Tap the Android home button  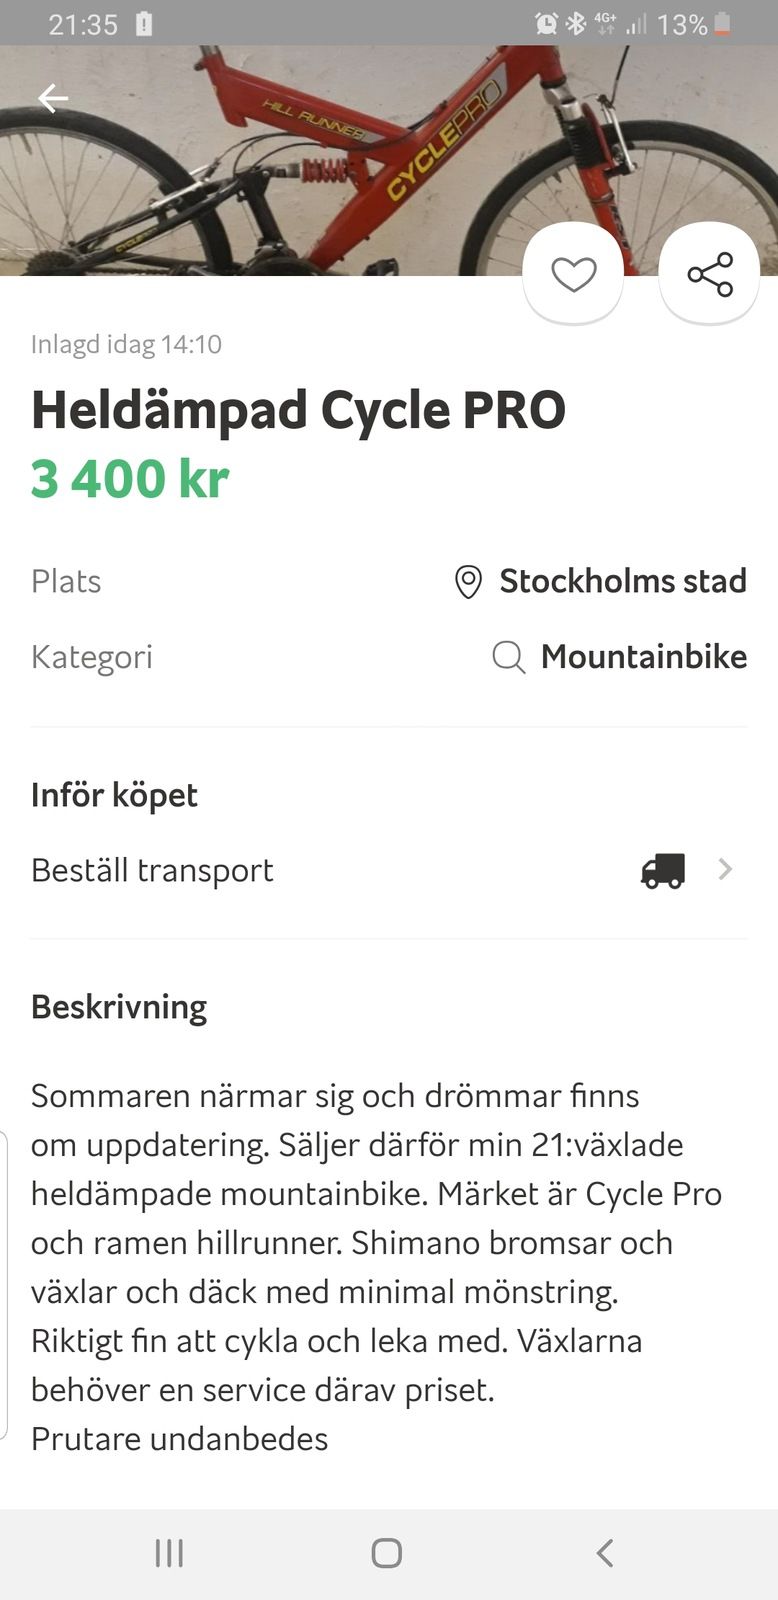(x=387, y=1552)
